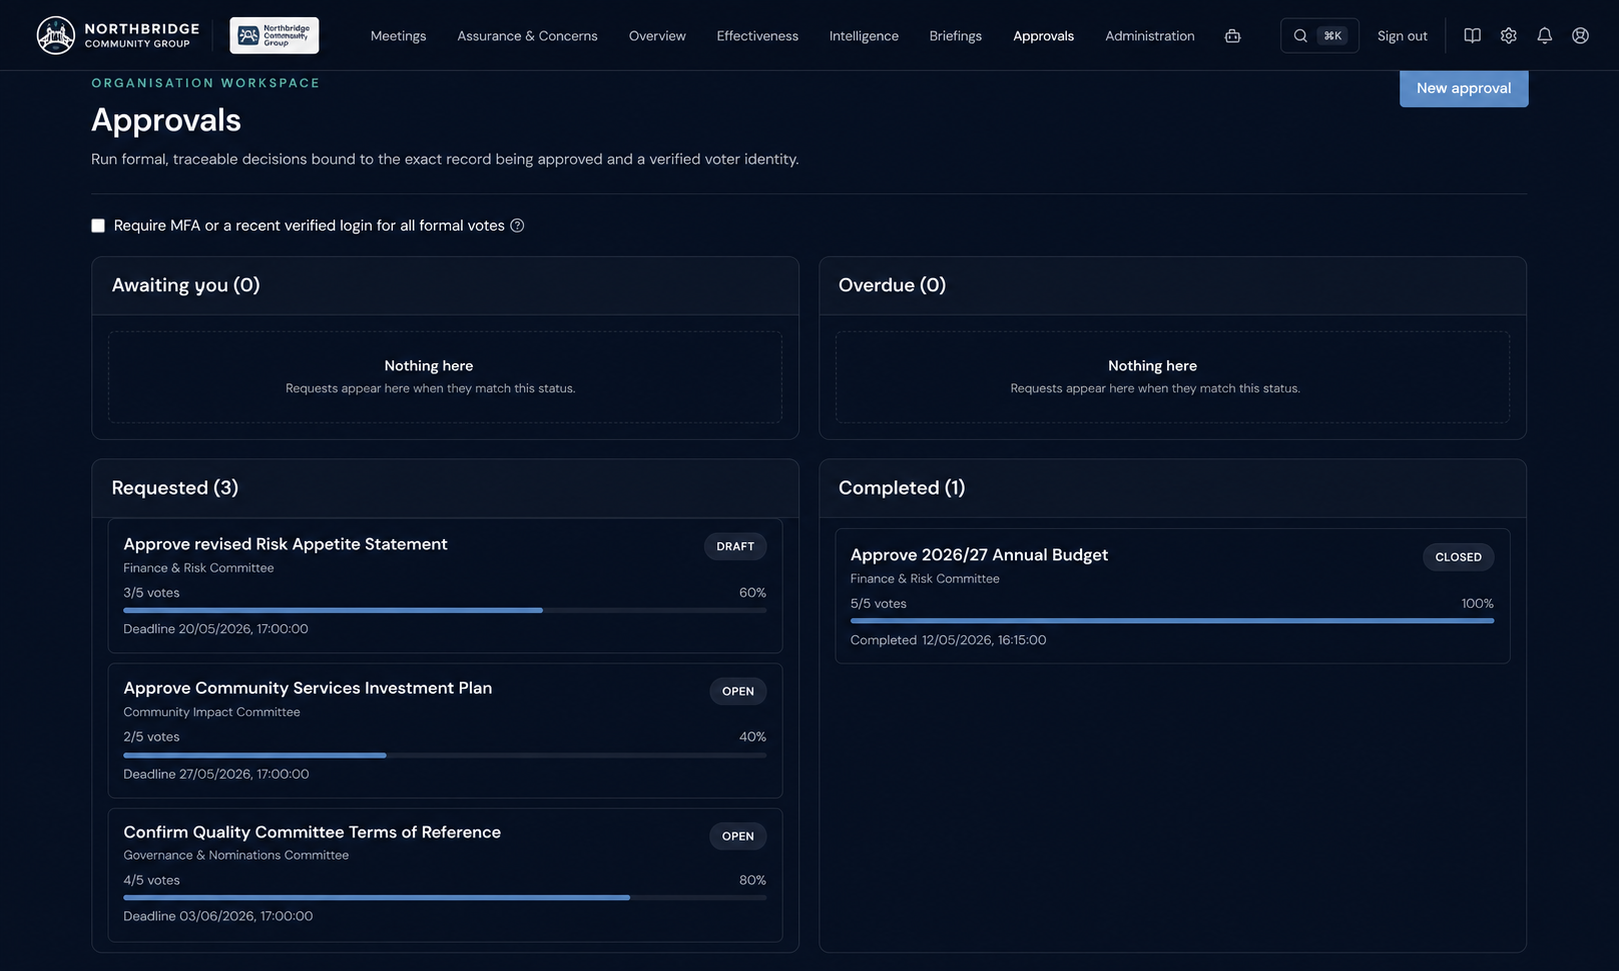Click the Northbridge Community Group logo
Image resolution: width=1619 pixels, height=971 pixels.
coord(118,35)
